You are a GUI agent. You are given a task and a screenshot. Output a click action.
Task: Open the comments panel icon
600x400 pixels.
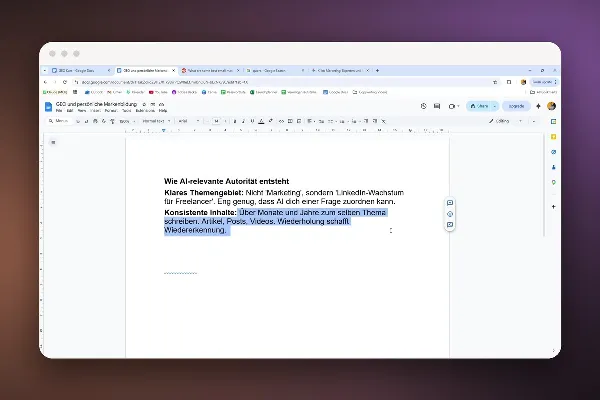pyautogui.click(x=437, y=106)
